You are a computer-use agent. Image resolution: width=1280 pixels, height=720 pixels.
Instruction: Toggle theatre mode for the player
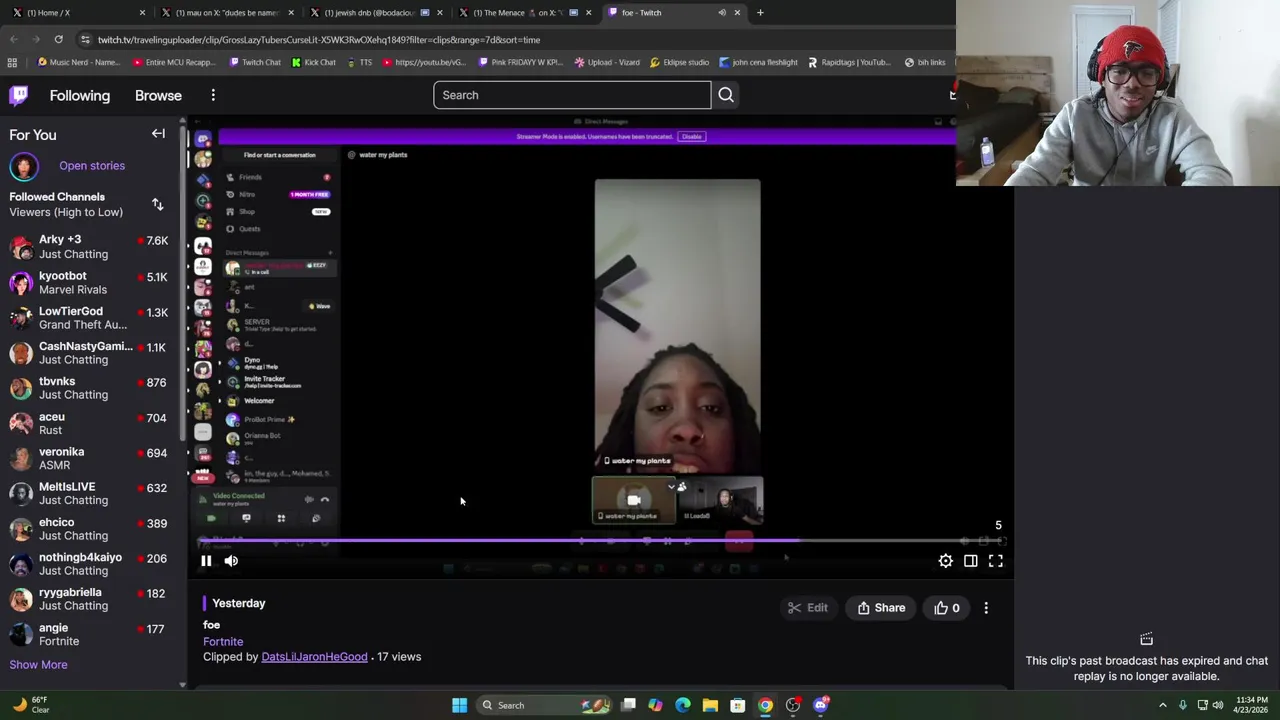click(970, 561)
